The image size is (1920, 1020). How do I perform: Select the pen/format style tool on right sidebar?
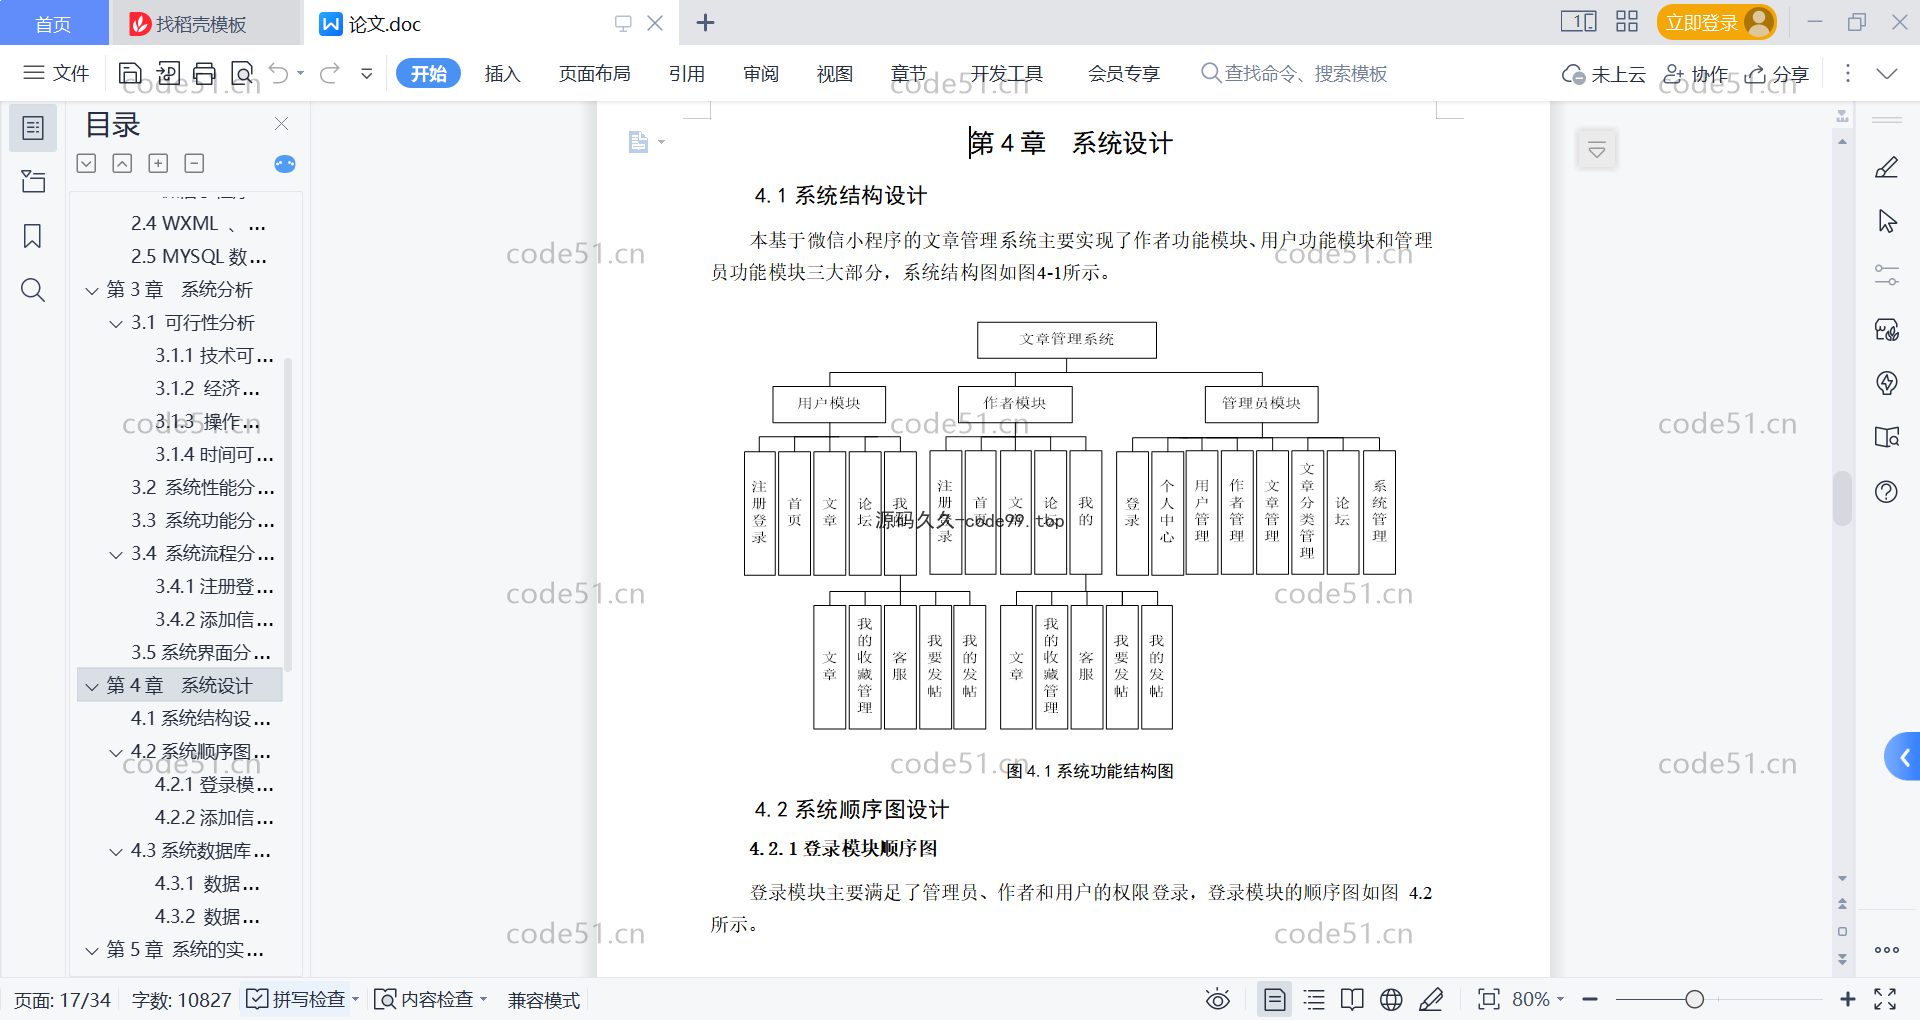pos(1887,168)
